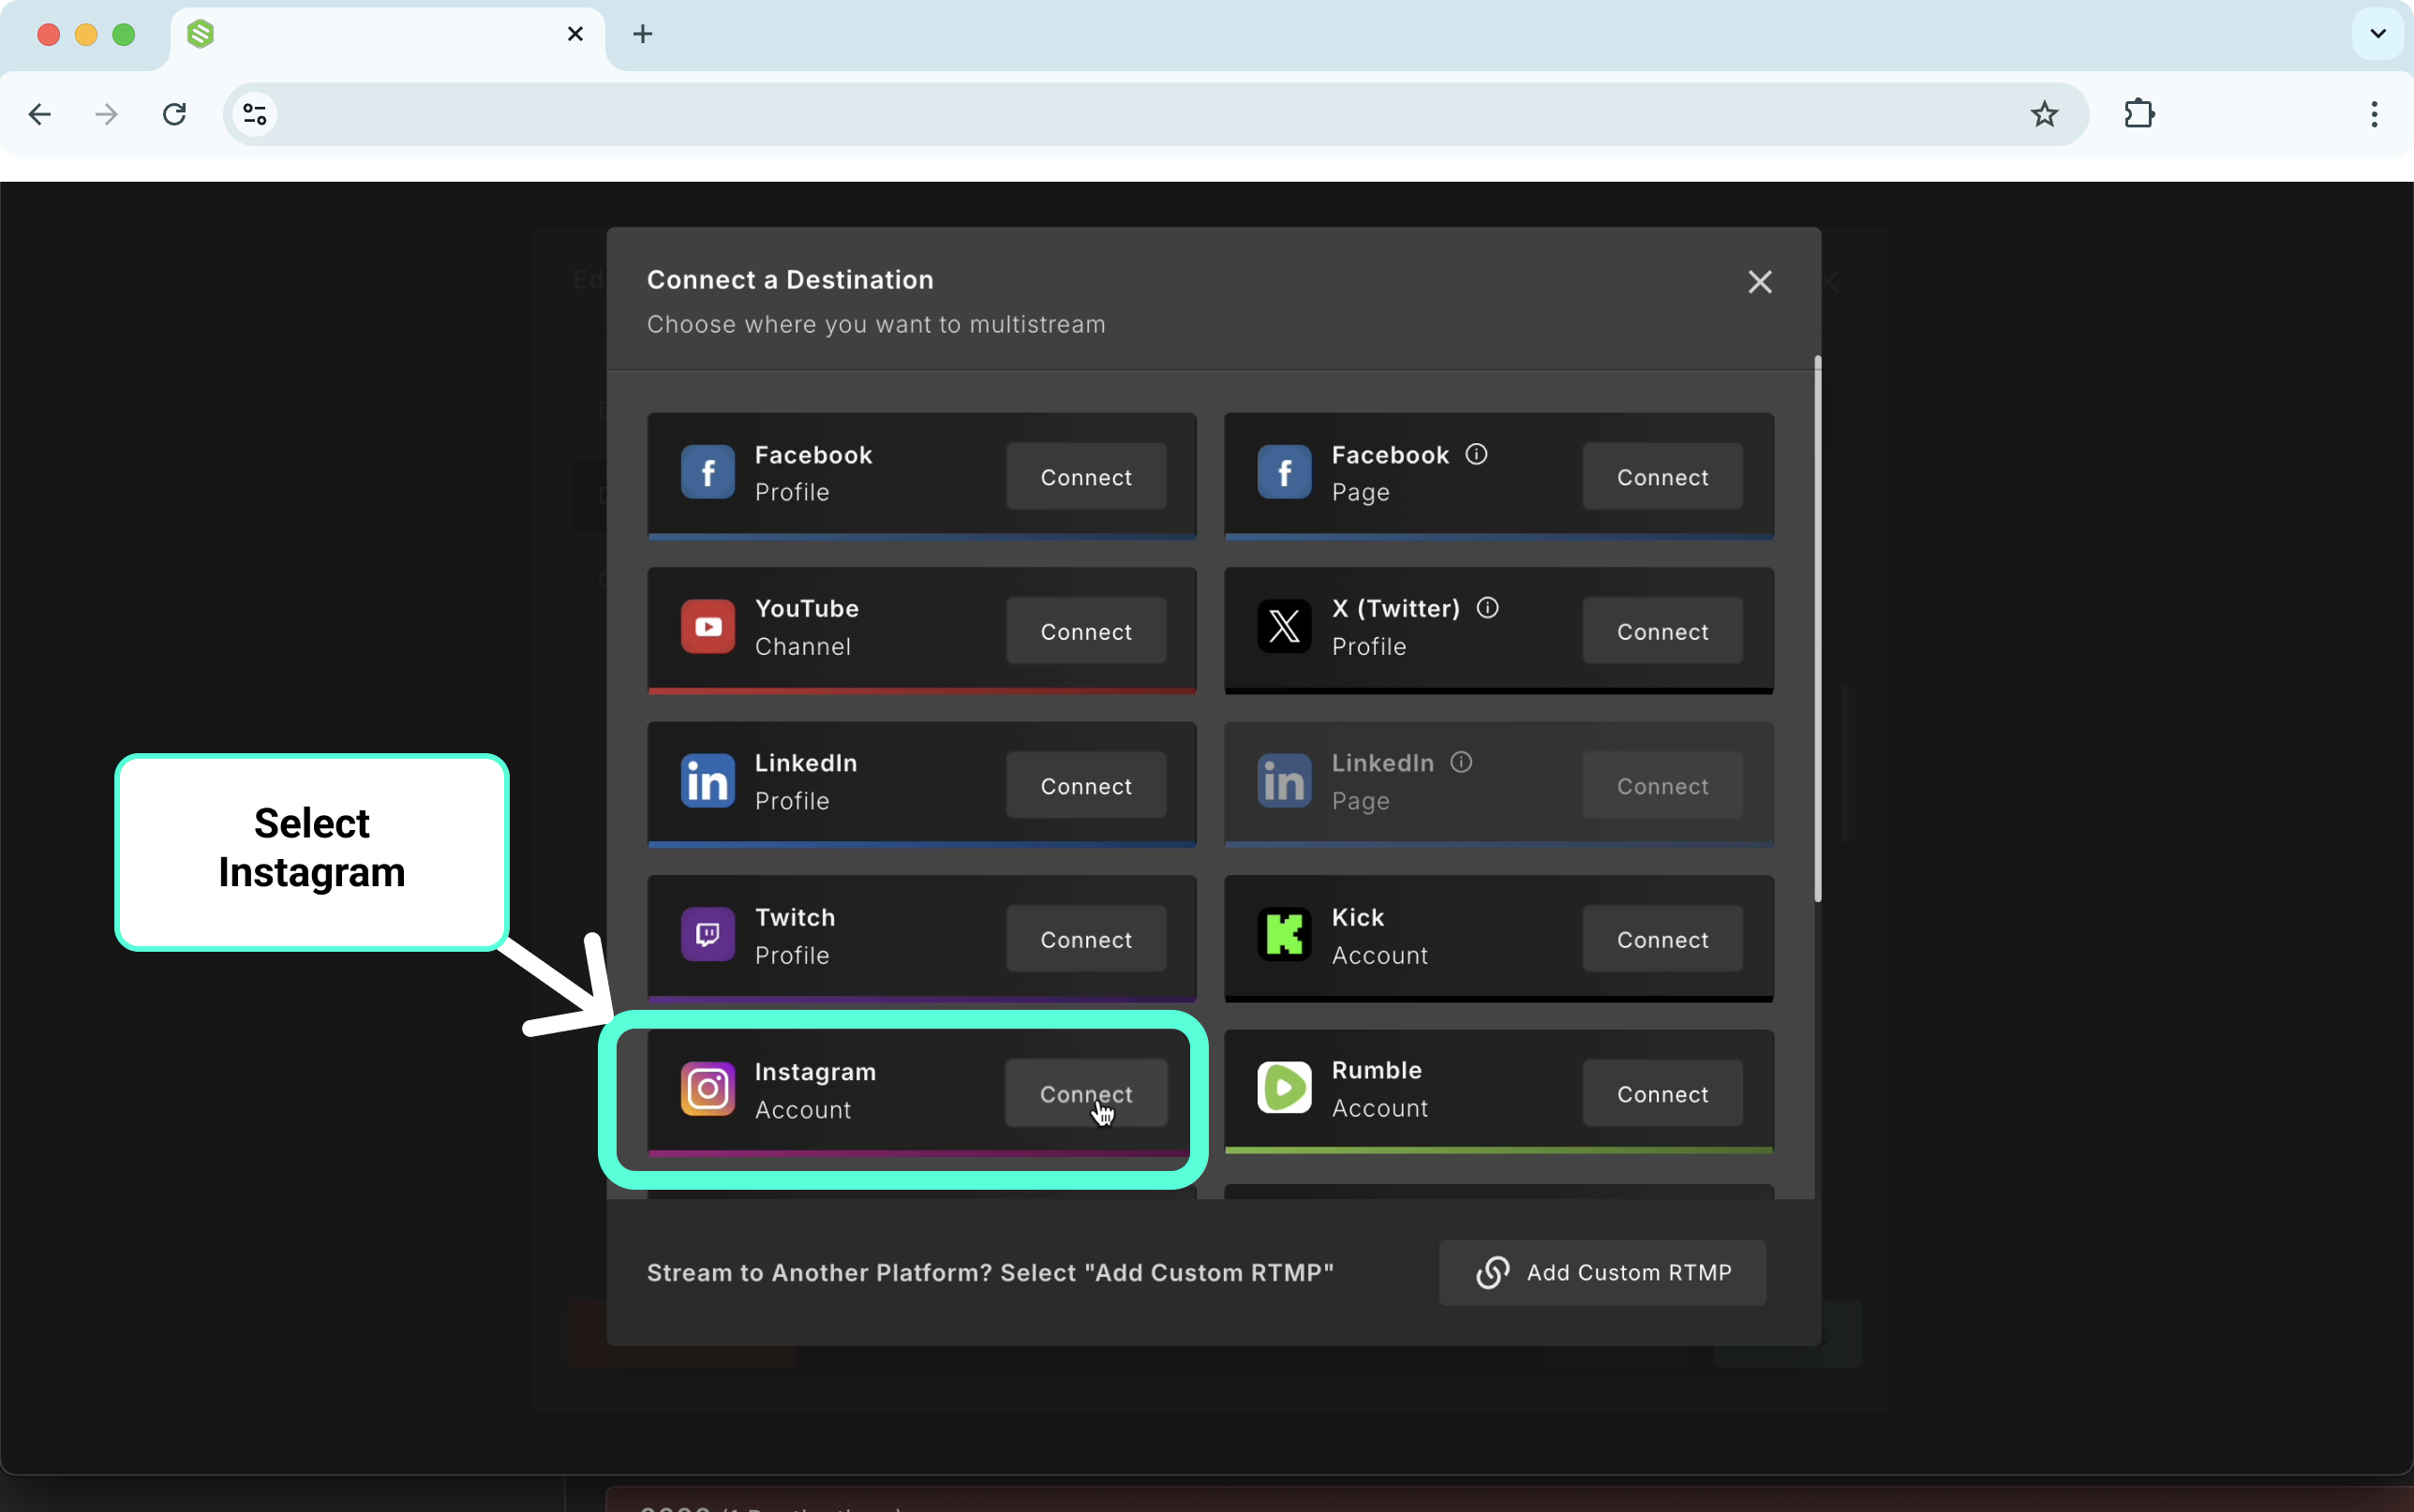Connect a Kick Account
This screenshot has width=2414, height=1512.
[1662, 940]
